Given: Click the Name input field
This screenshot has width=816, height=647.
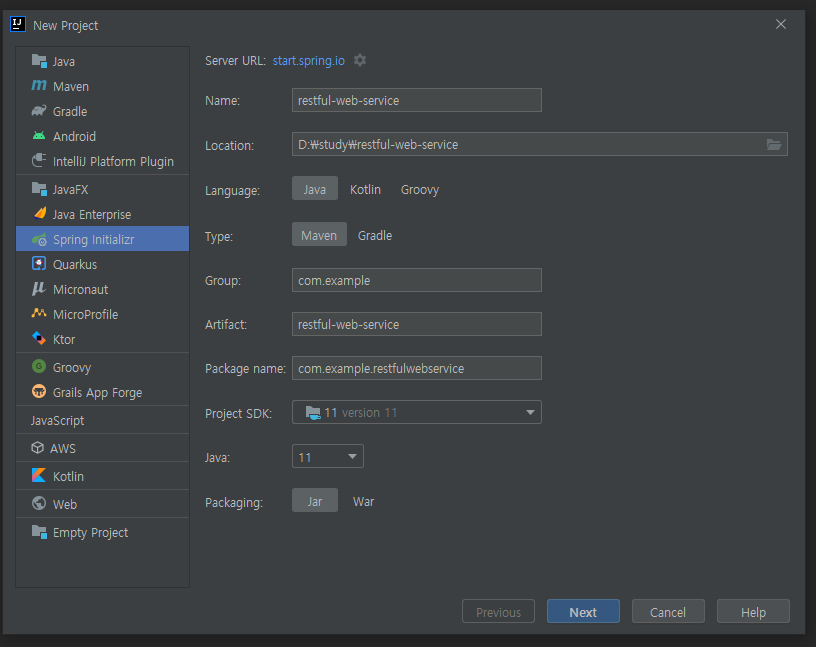Looking at the screenshot, I should pyautogui.click(x=416, y=100).
